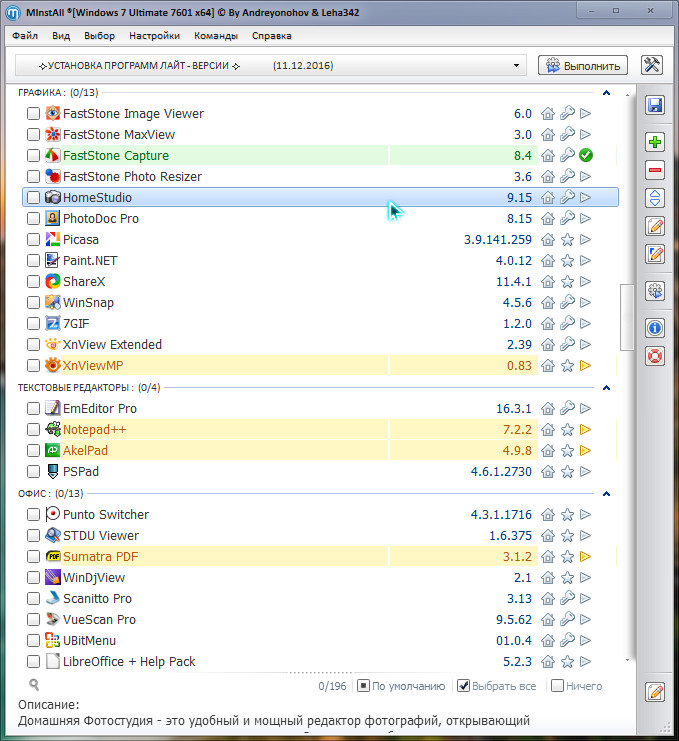679x741 pixels.
Task: Click the home icon for Paint.NET
Action: 548,260
